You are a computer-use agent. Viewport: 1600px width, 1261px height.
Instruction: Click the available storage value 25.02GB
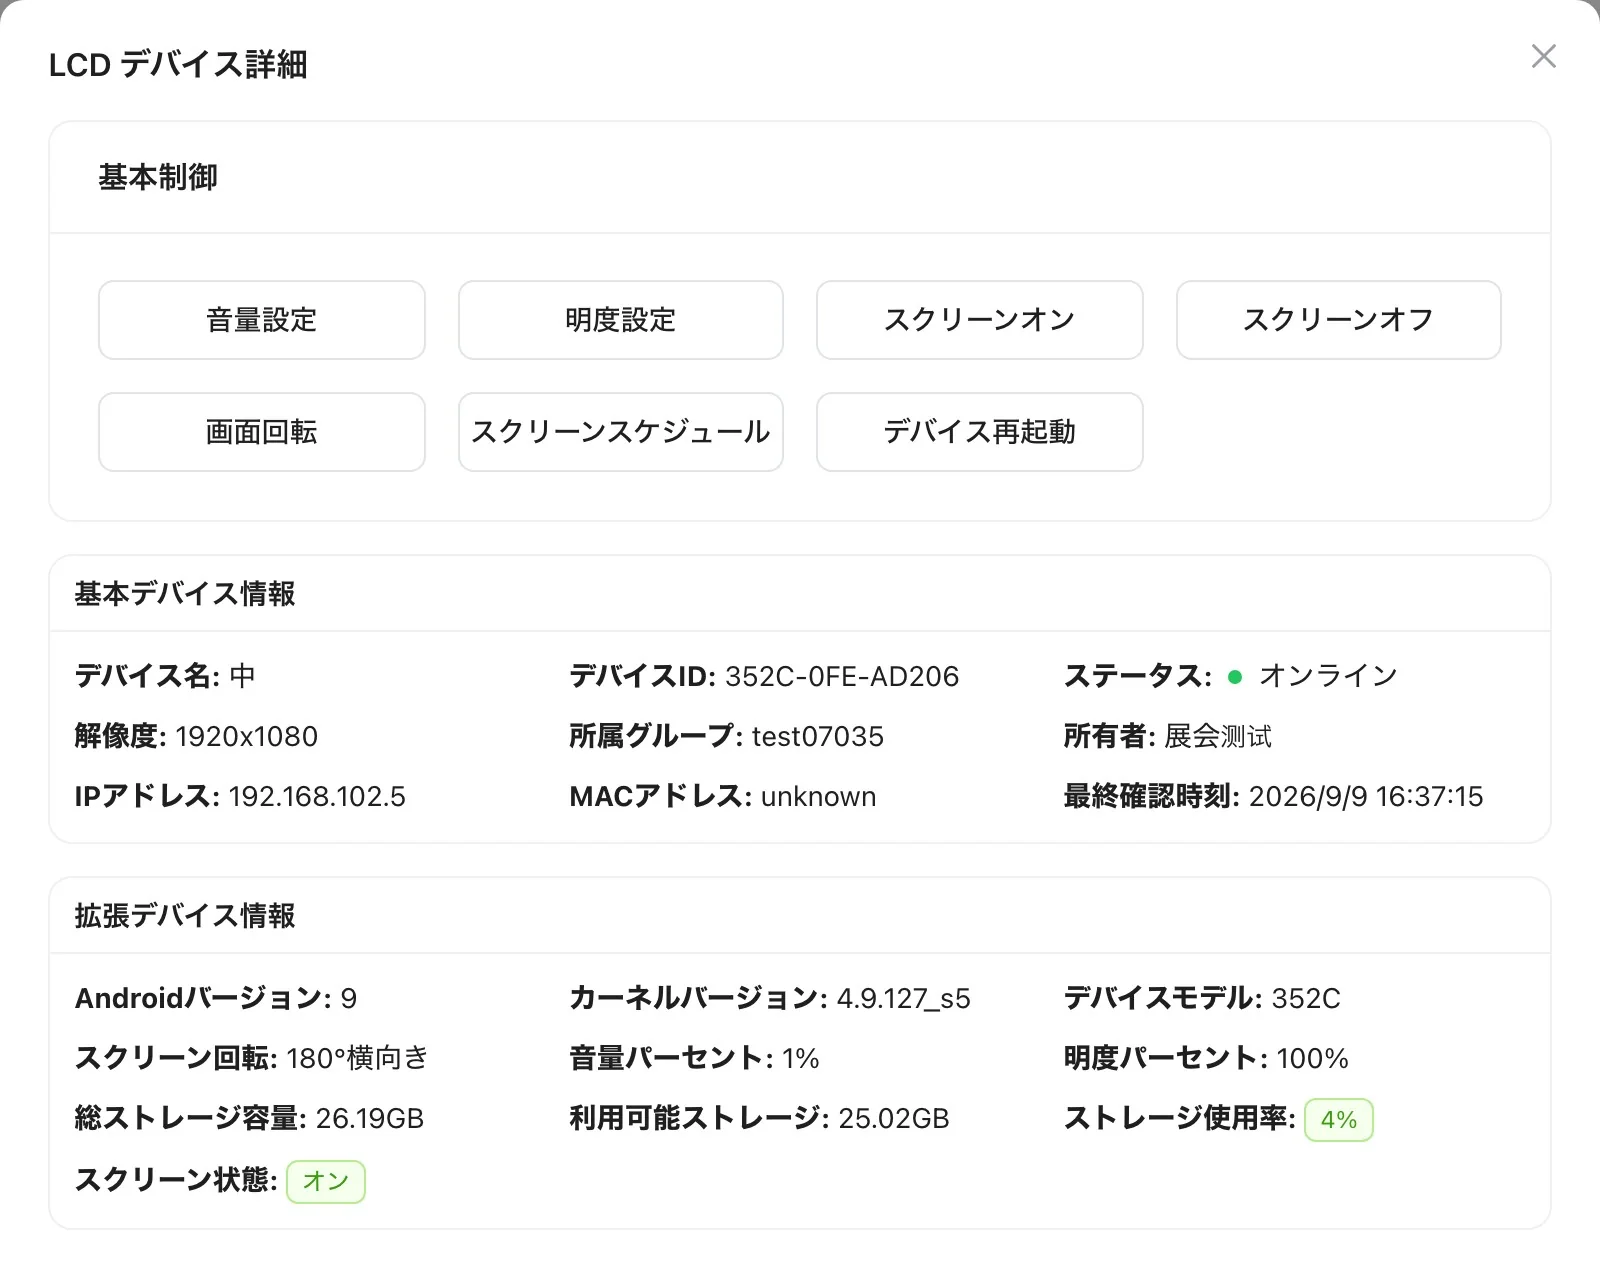pyautogui.click(x=894, y=1119)
